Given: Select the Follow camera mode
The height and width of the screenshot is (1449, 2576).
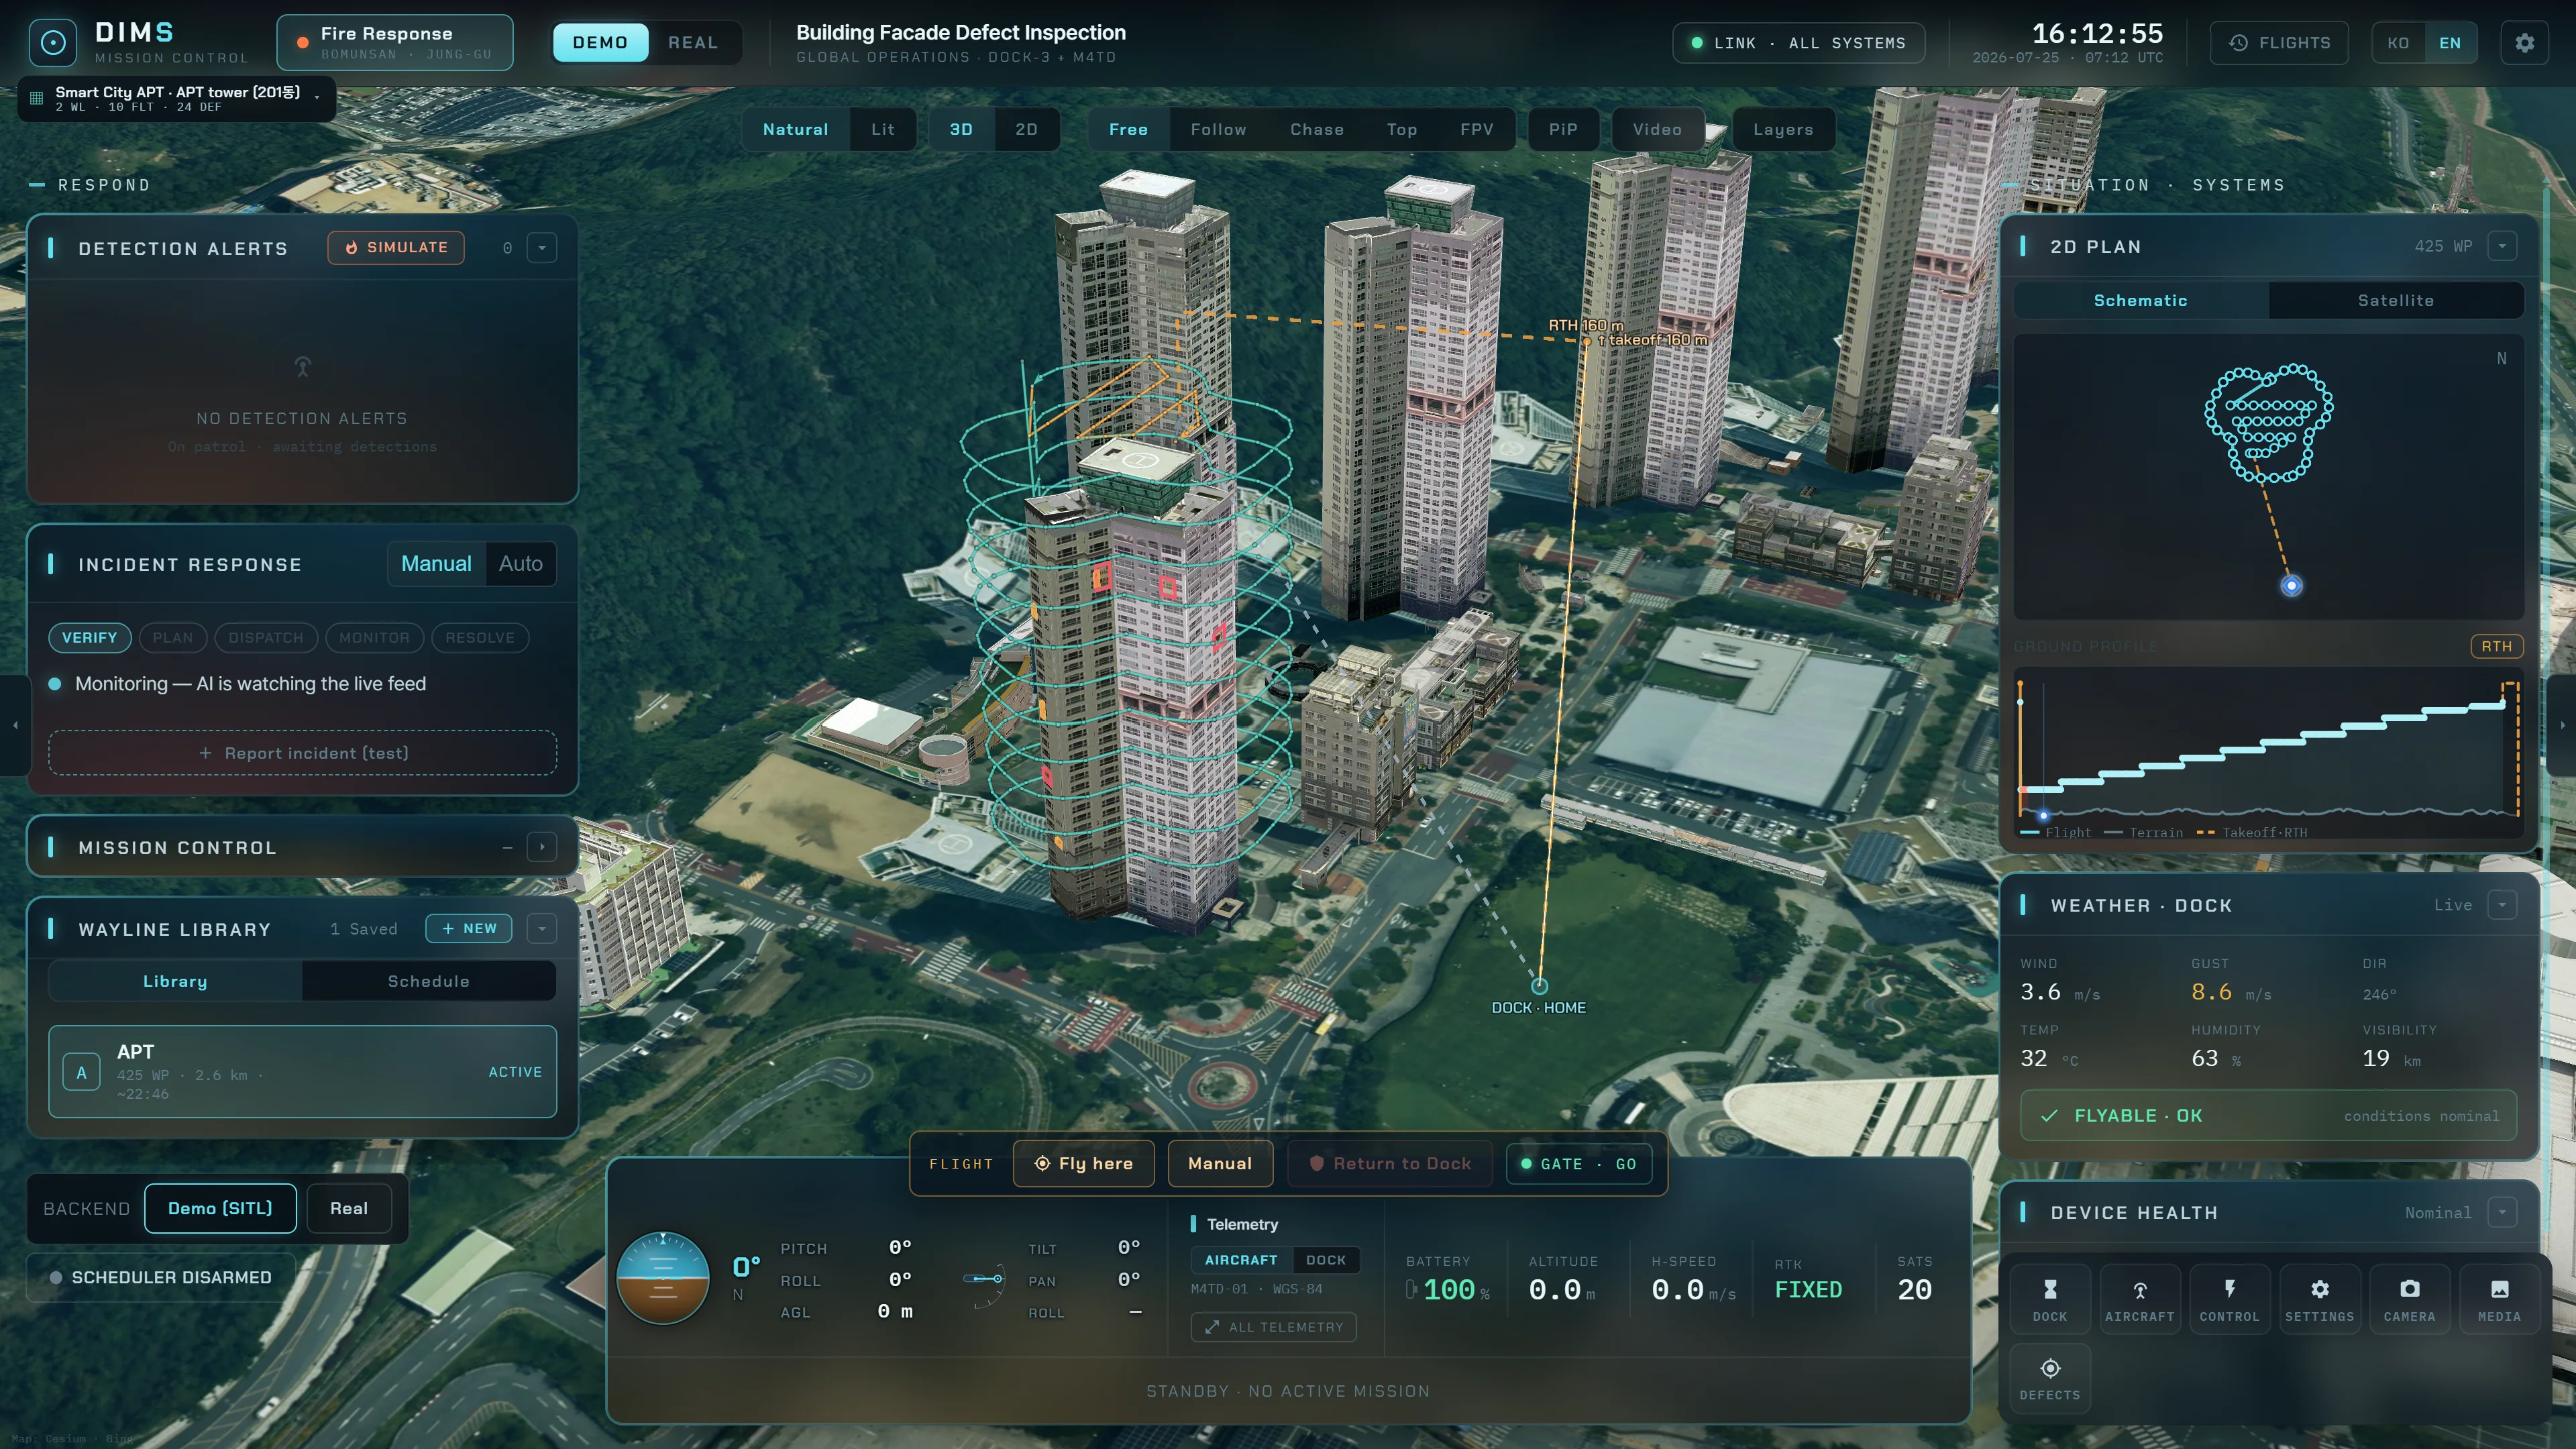Looking at the screenshot, I should [1218, 129].
